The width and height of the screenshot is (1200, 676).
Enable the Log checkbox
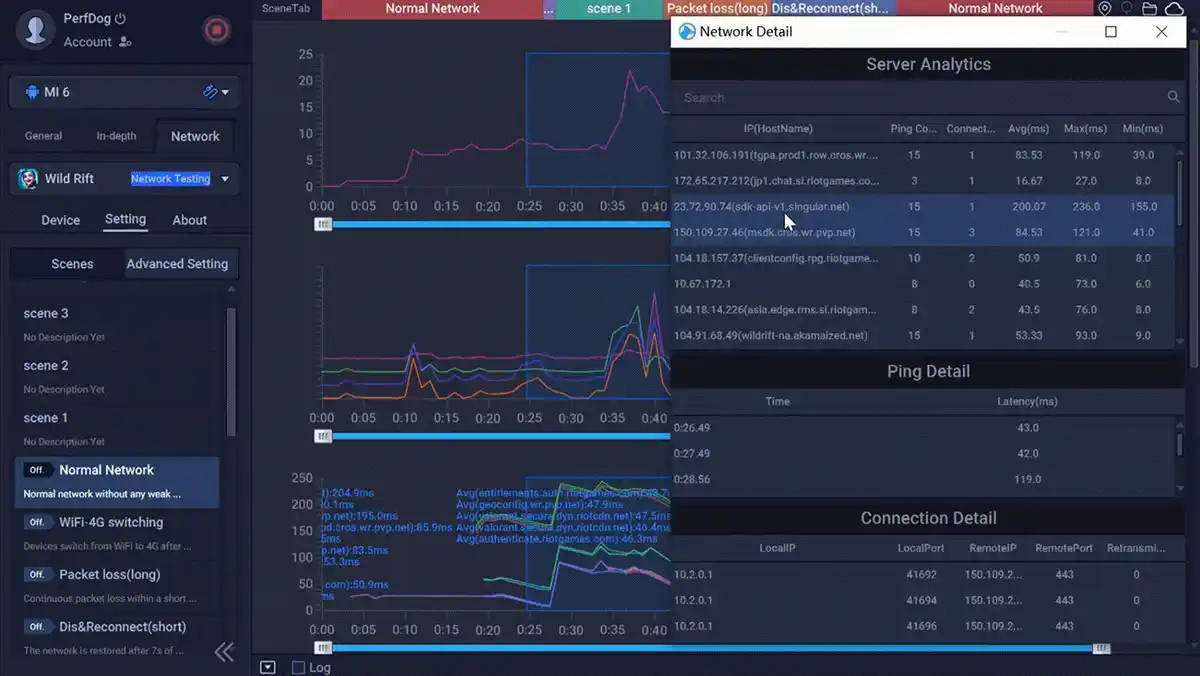[298, 667]
